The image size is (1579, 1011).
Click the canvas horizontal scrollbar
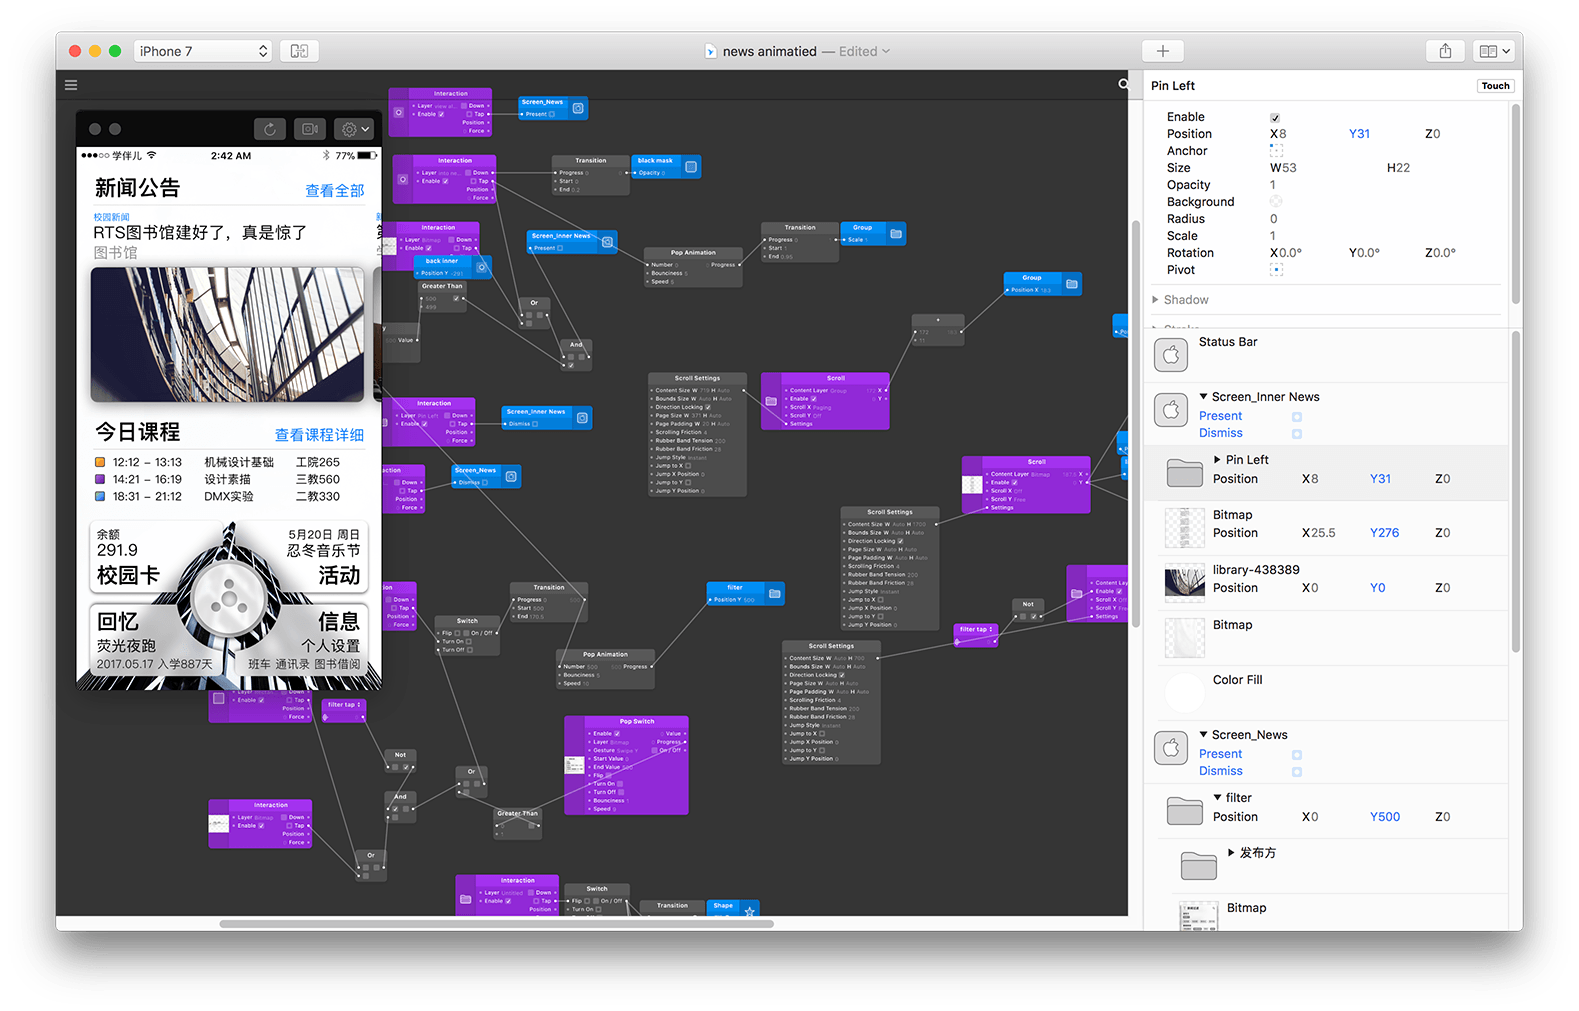tap(496, 924)
